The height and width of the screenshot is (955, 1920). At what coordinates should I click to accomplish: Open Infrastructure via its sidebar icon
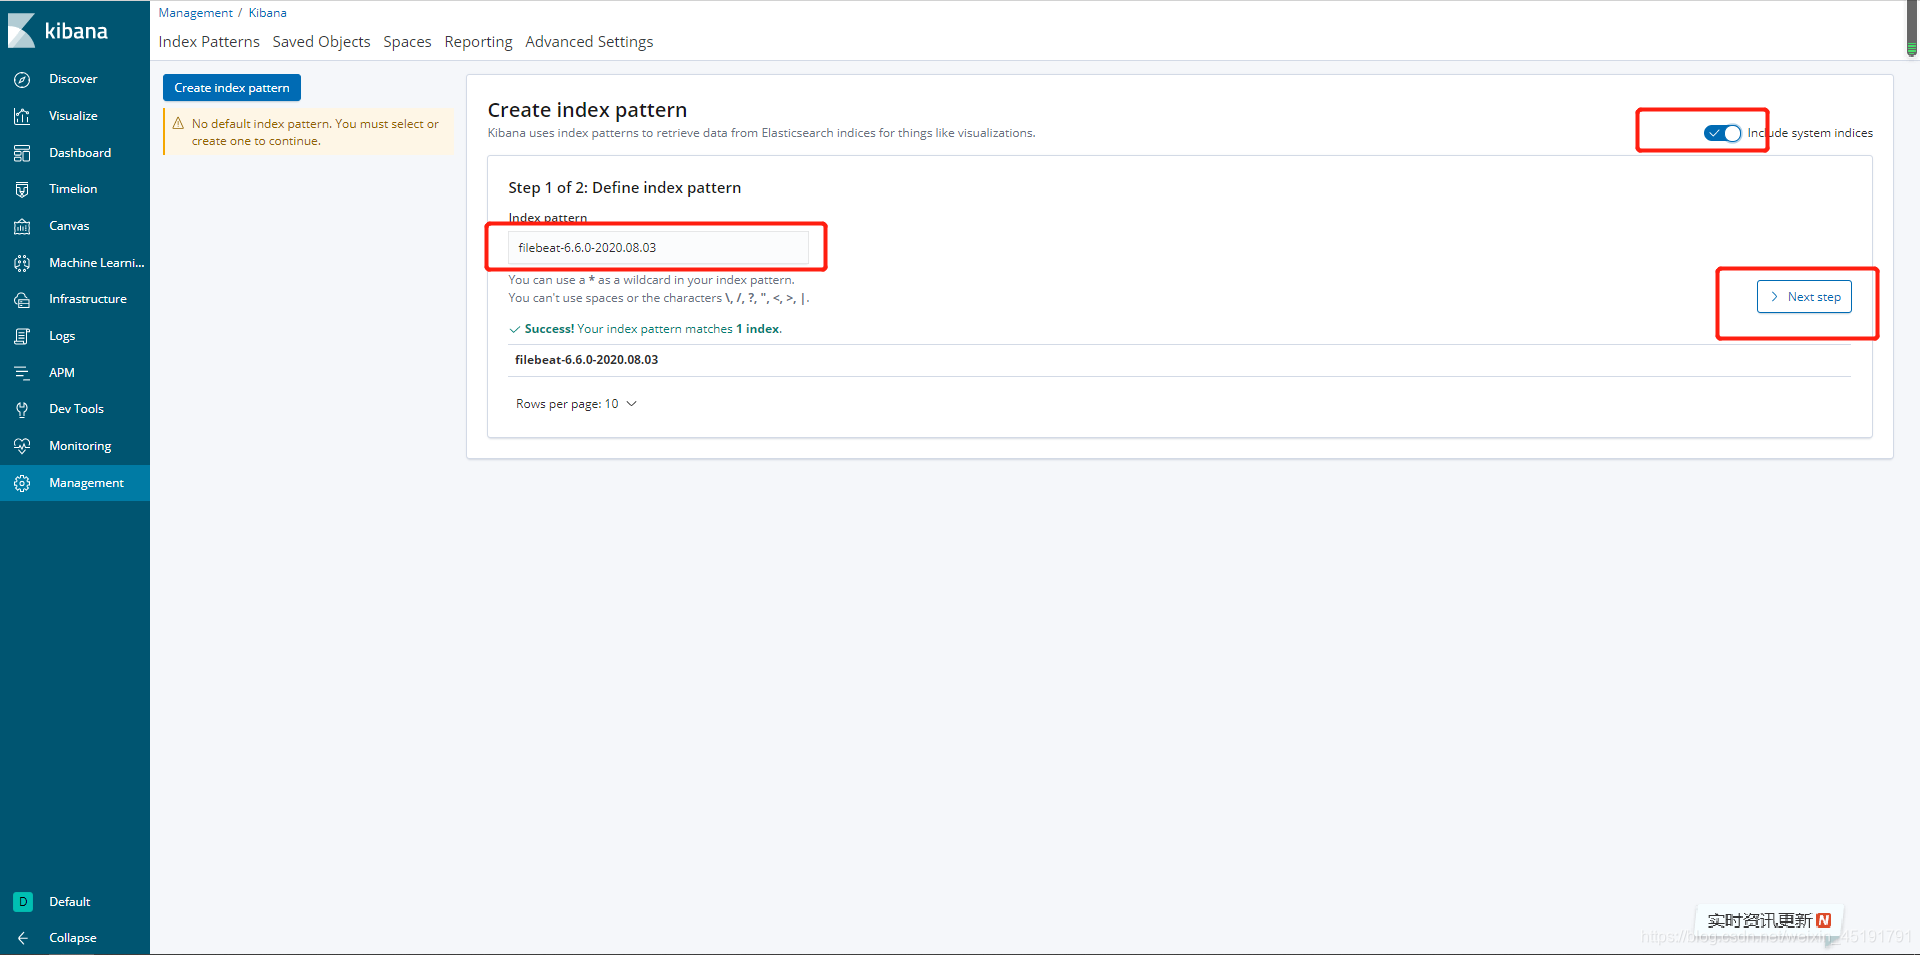click(22, 299)
